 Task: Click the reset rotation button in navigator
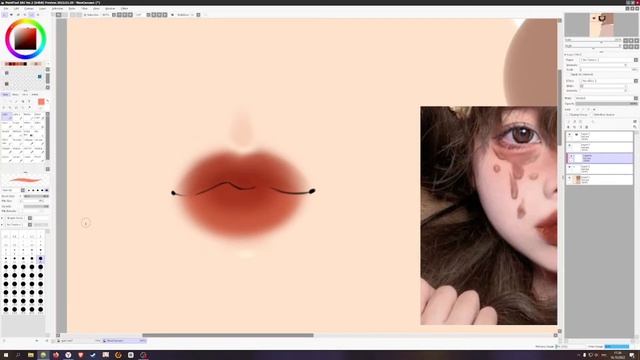(636, 47)
